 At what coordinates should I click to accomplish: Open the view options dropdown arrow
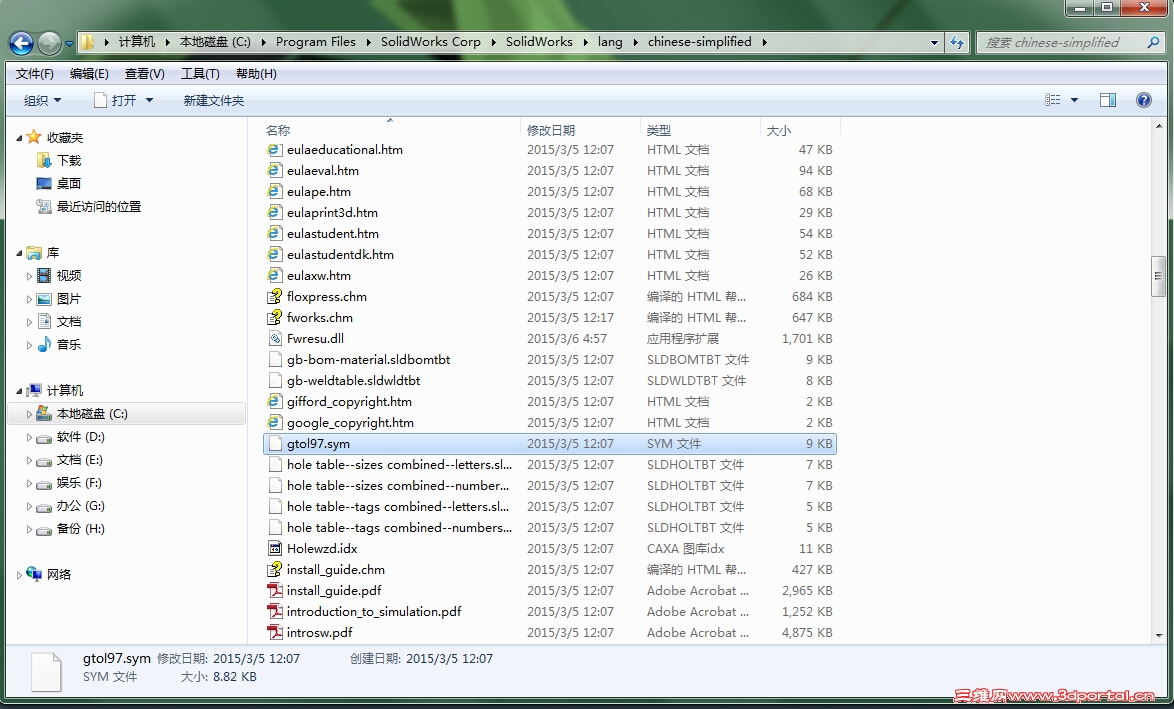click(x=1074, y=100)
